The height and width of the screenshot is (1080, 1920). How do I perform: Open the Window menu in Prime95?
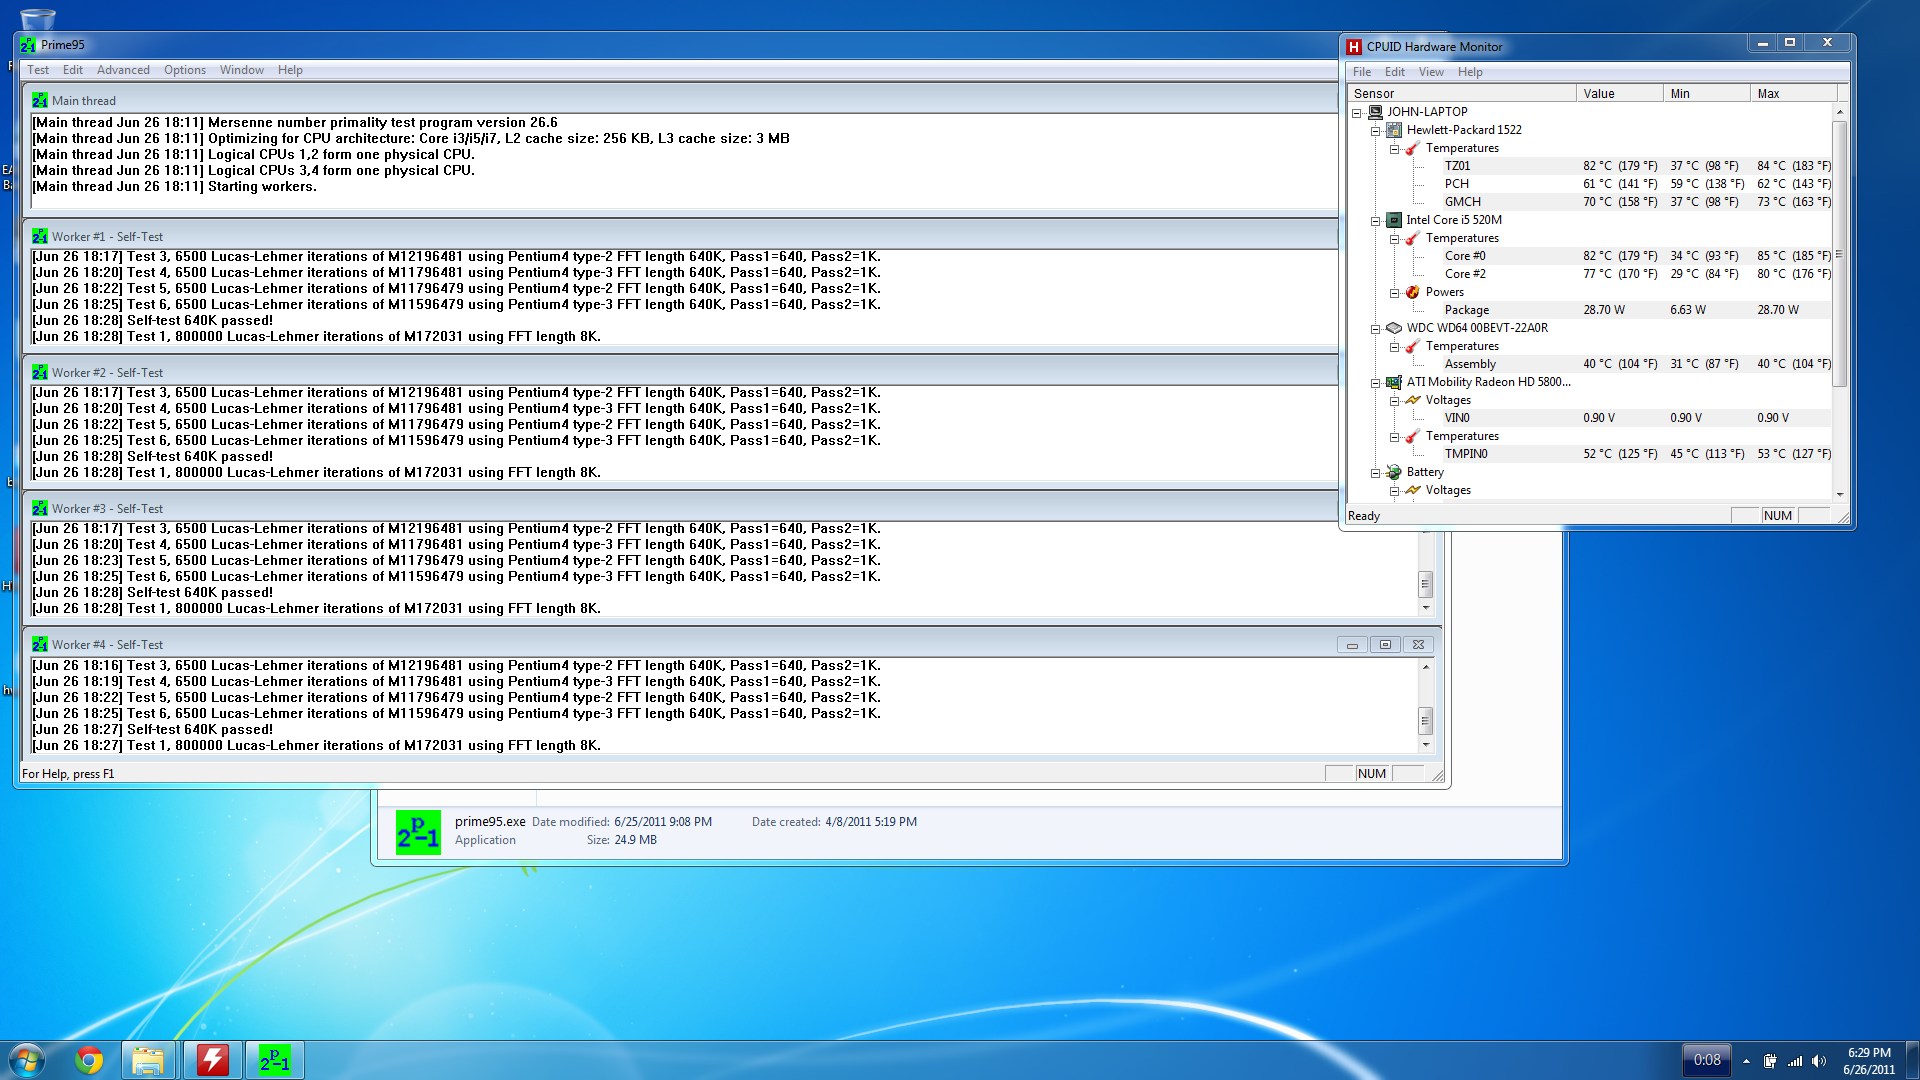pos(242,70)
